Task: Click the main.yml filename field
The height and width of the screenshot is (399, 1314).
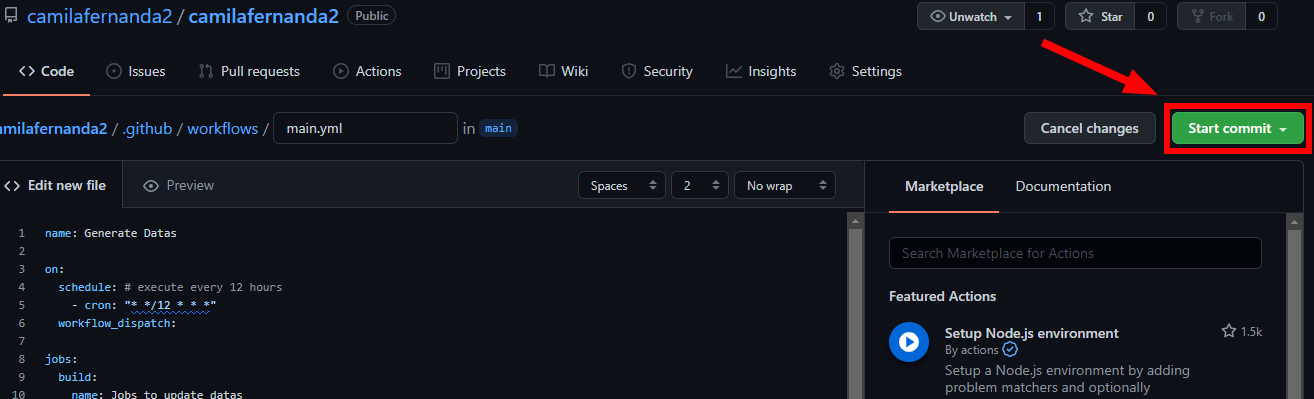Action: point(365,128)
